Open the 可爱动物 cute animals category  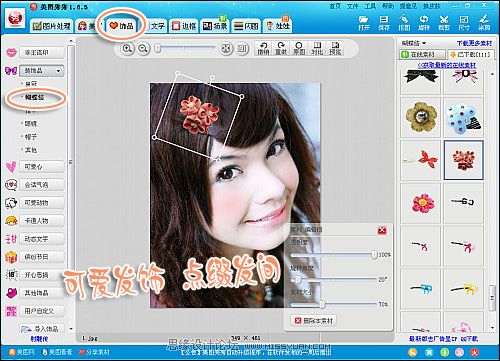point(42,202)
